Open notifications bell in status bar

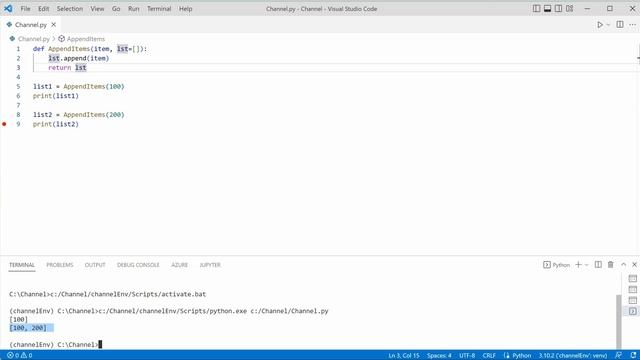[633, 356]
